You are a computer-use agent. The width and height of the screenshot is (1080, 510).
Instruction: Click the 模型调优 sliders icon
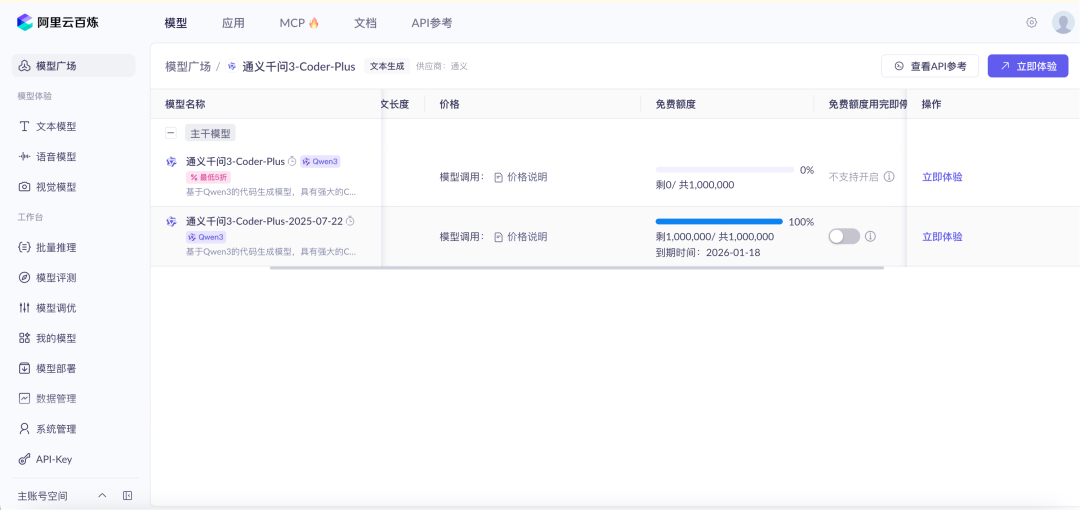click(x=24, y=308)
